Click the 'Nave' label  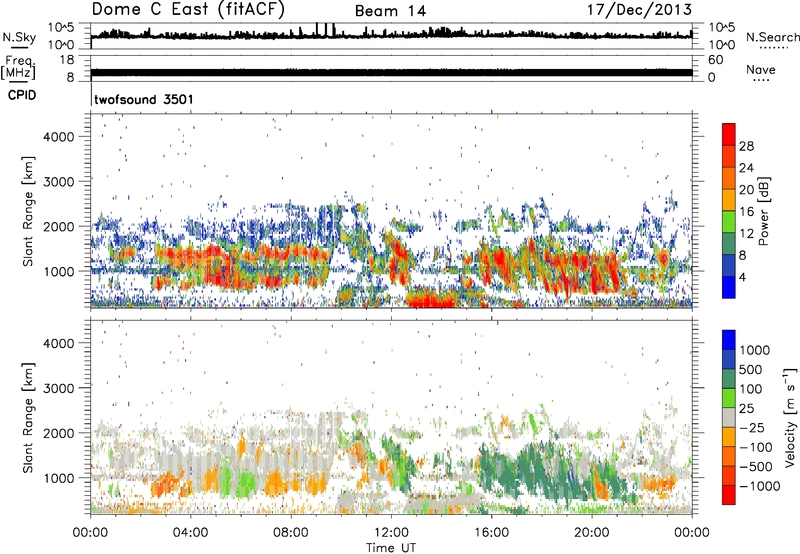coord(761,70)
